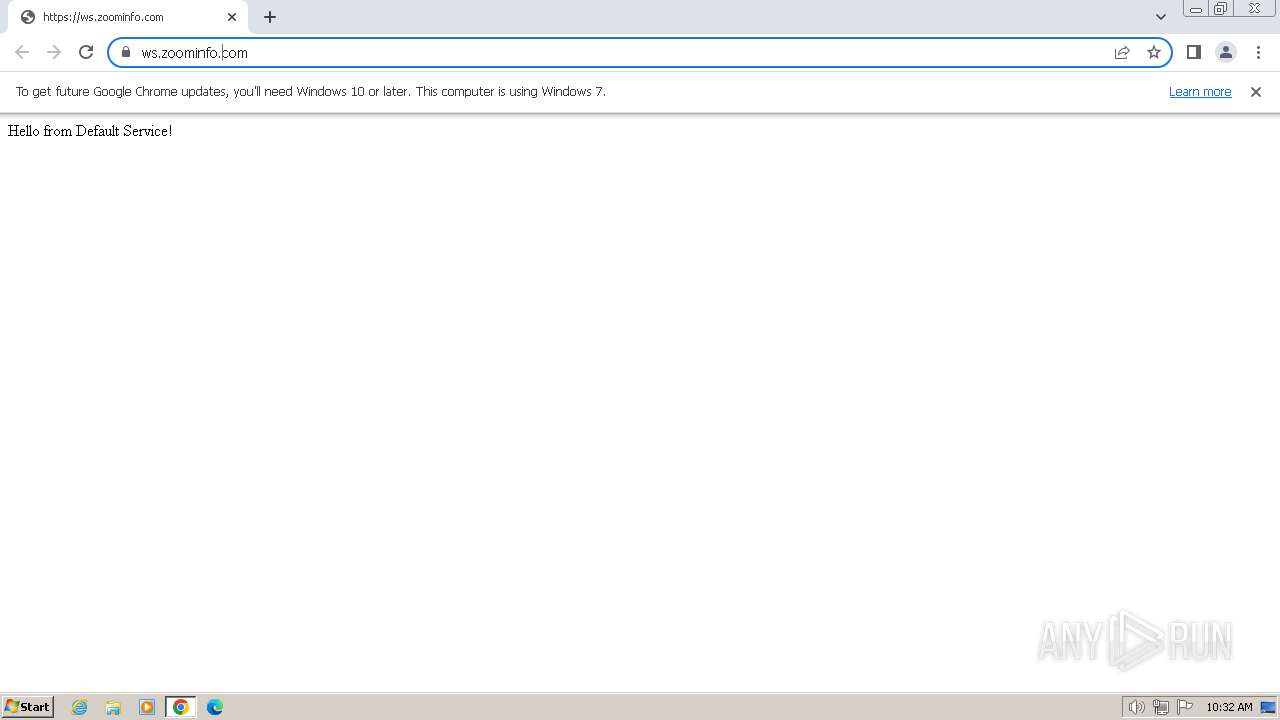The width and height of the screenshot is (1280, 720).
Task: Show desktop via tray corner icon
Action: [1268, 707]
